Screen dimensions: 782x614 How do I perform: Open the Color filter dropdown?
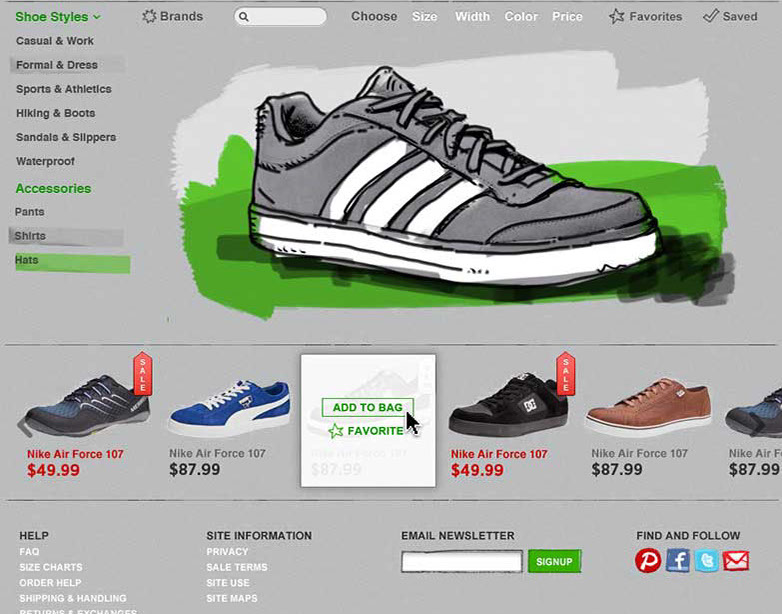pos(521,16)
